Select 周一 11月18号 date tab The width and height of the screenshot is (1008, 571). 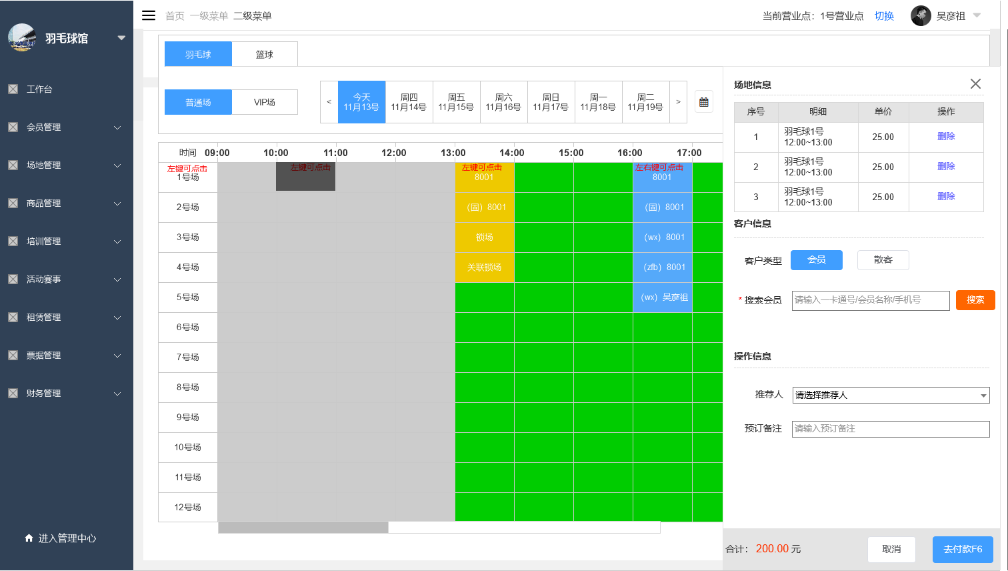click(598, 102)
